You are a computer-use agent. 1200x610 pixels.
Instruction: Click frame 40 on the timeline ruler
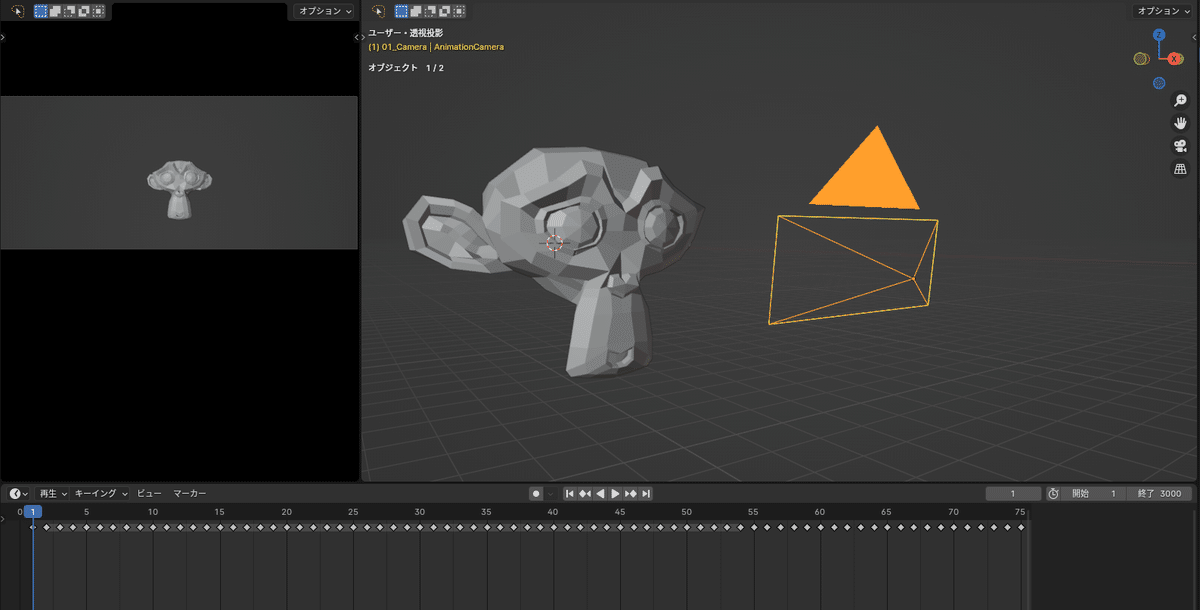click(552, 511)
